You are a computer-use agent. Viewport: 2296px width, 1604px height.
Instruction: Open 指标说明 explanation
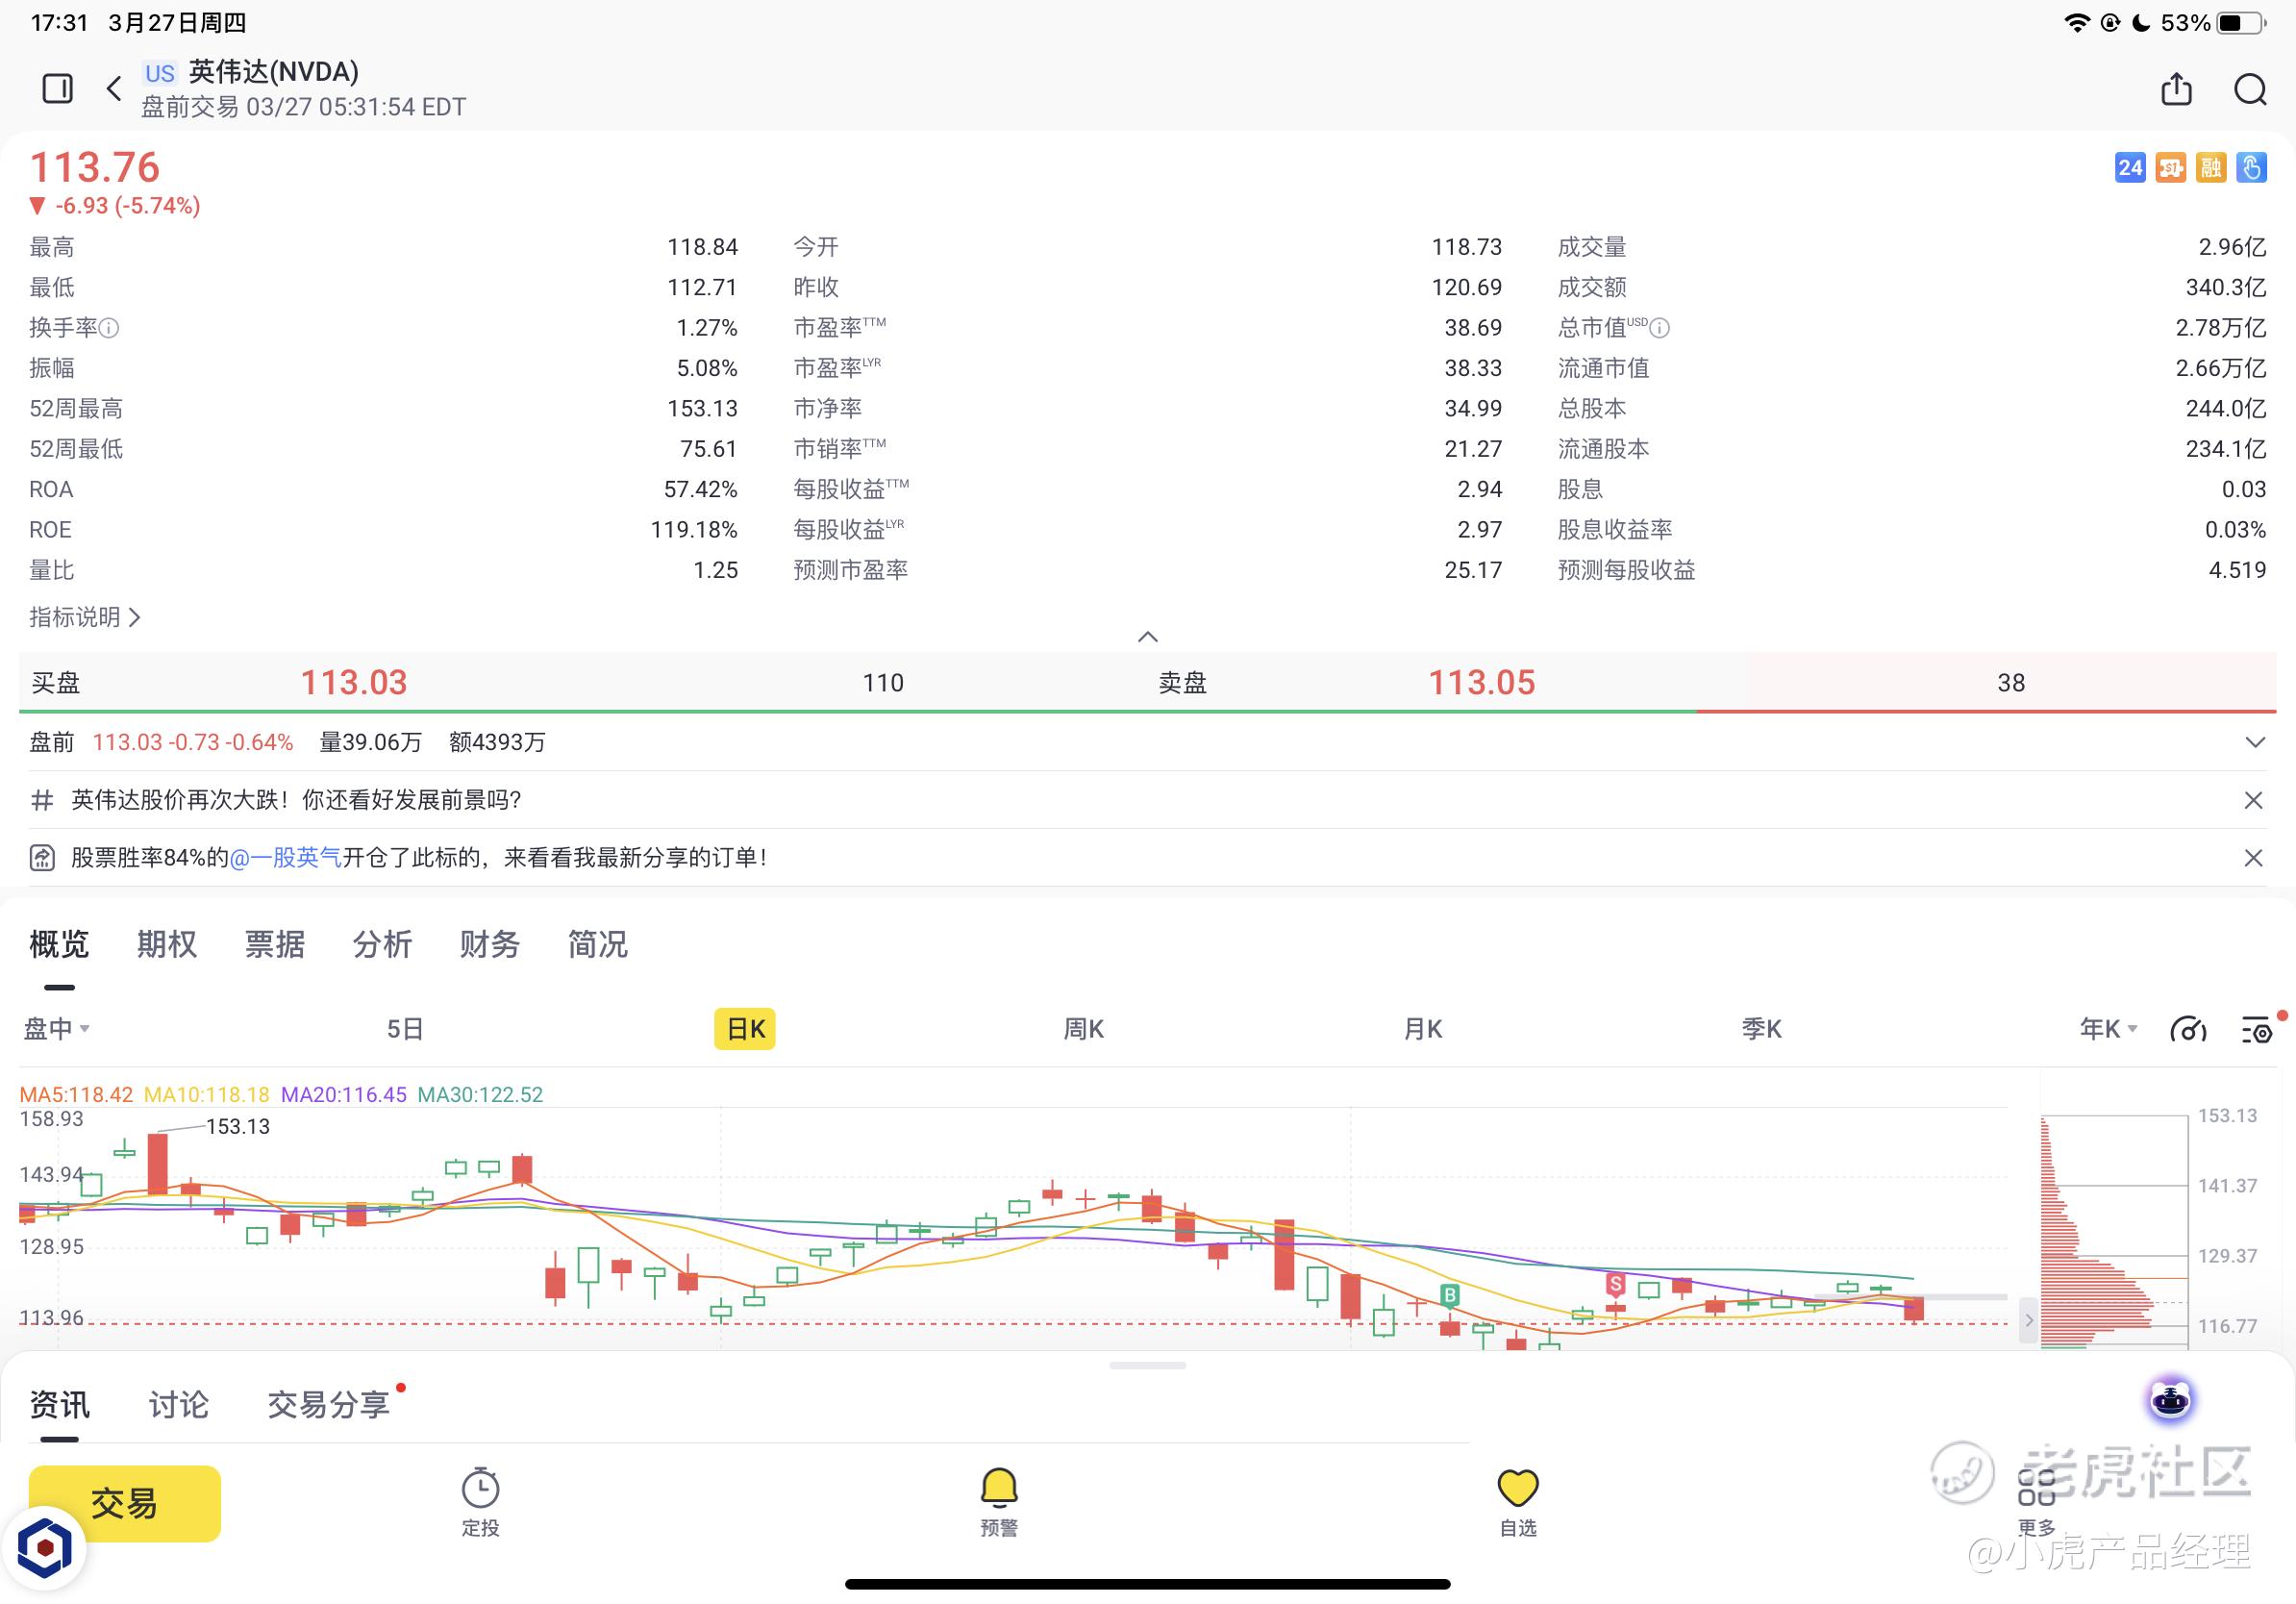pos(85,617)
